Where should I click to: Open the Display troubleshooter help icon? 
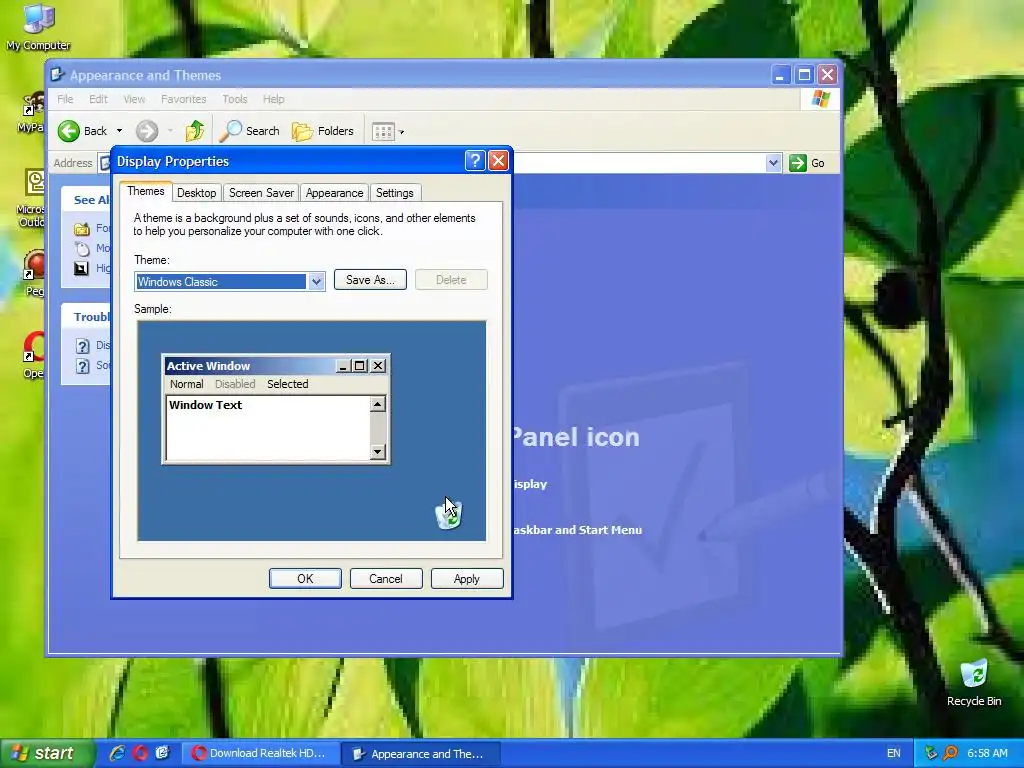(82, 345)
